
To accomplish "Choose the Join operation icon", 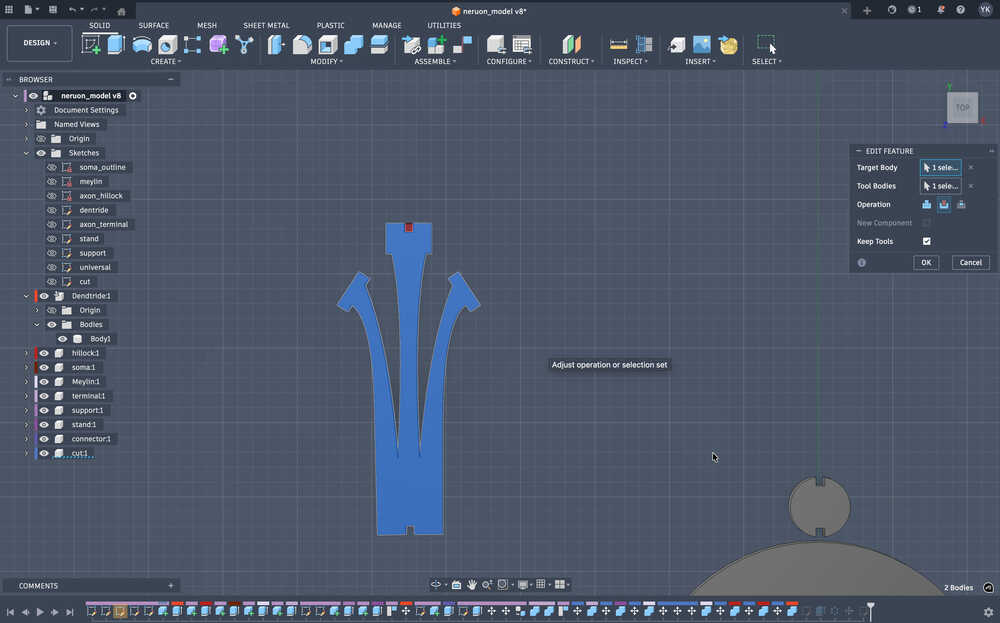I will point(927,205).
